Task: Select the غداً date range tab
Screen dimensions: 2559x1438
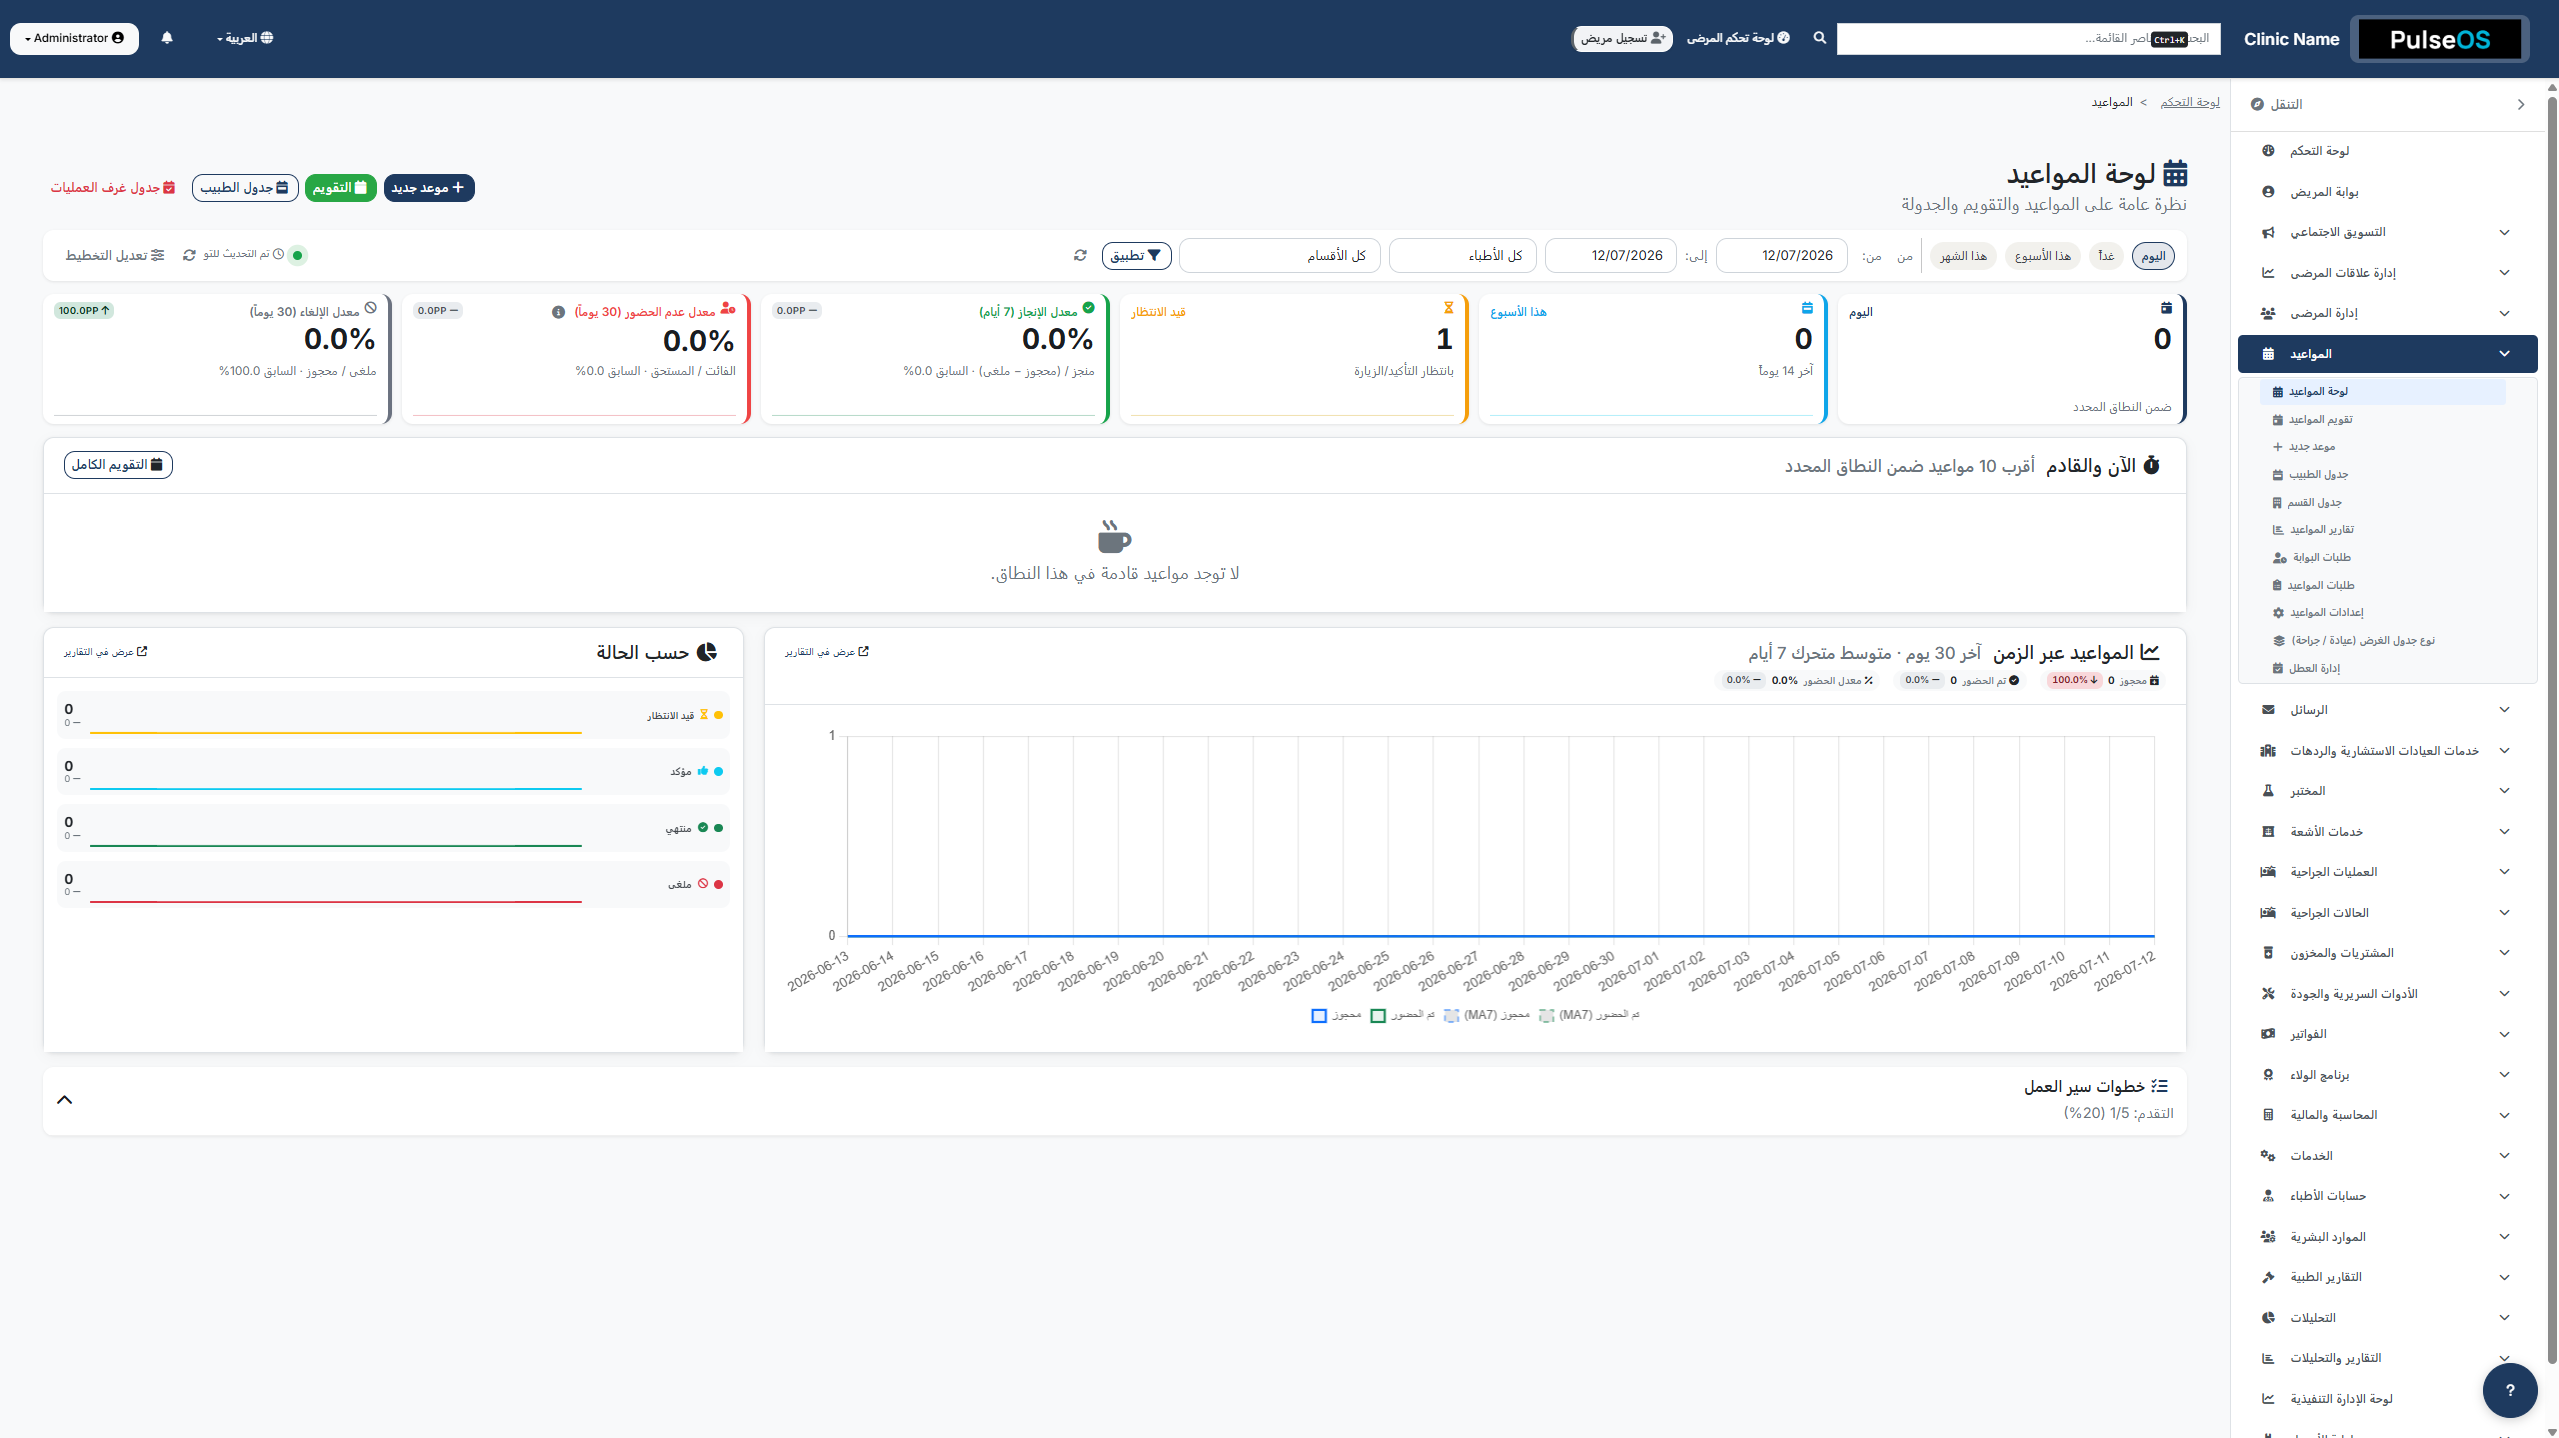Action: 2106,256
